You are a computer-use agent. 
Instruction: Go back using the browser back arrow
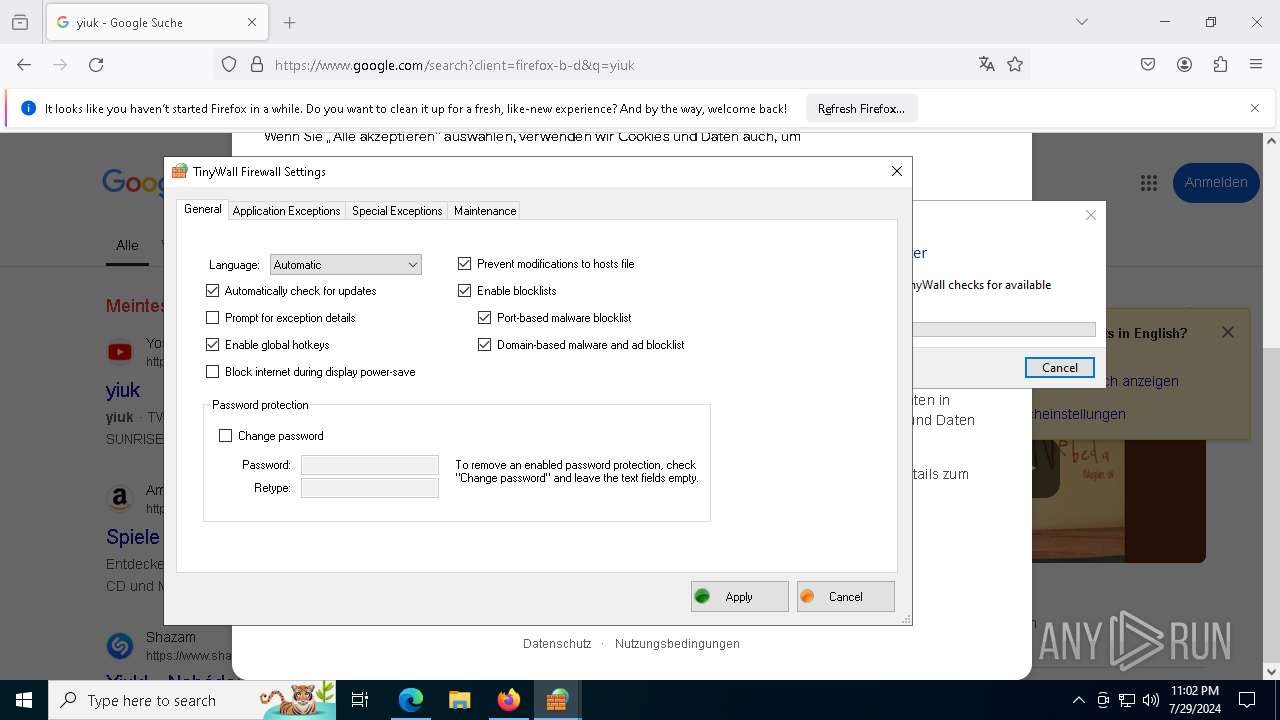point(24,65)
